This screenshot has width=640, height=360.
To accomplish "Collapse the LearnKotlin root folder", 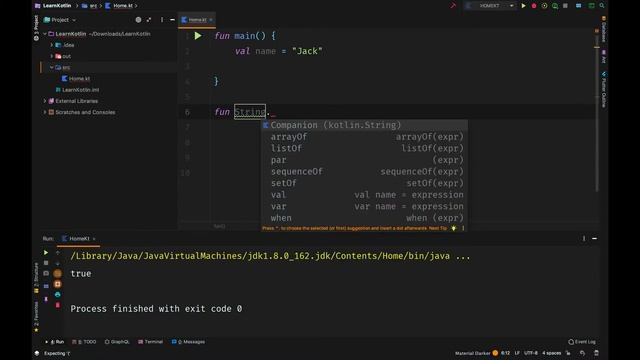I will pos(45,34).
